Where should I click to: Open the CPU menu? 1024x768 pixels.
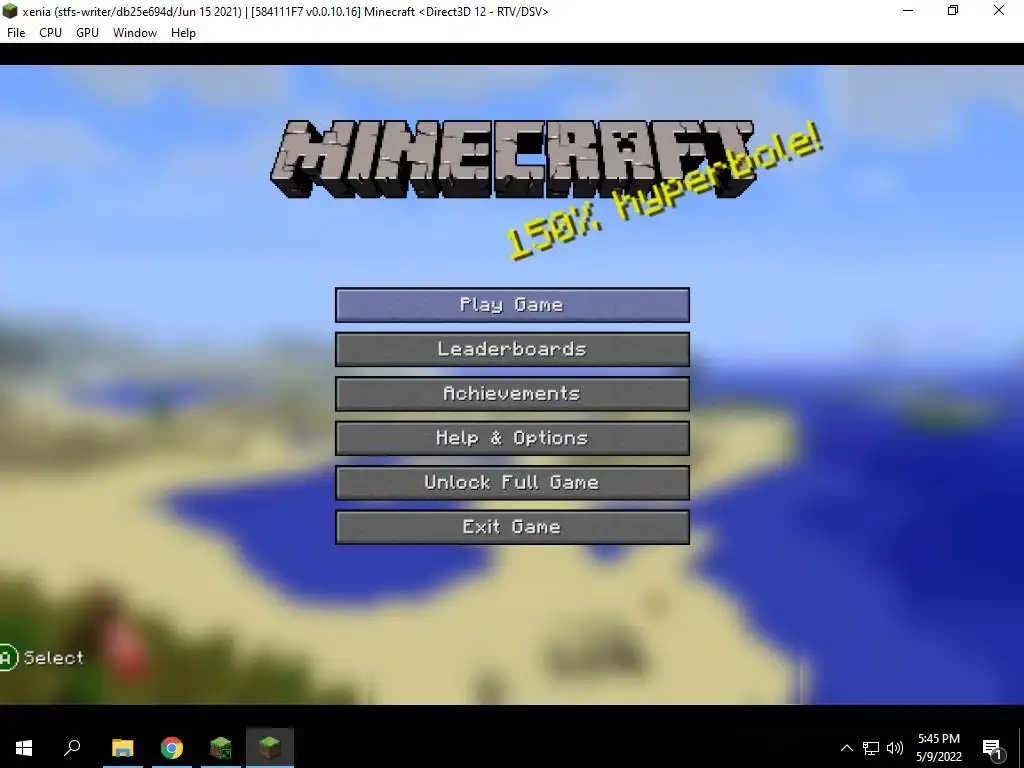click(x=50, y=33)
